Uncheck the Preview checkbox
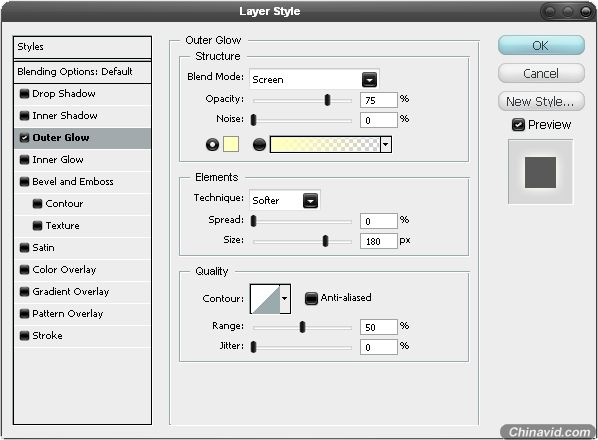 point(518,125)
